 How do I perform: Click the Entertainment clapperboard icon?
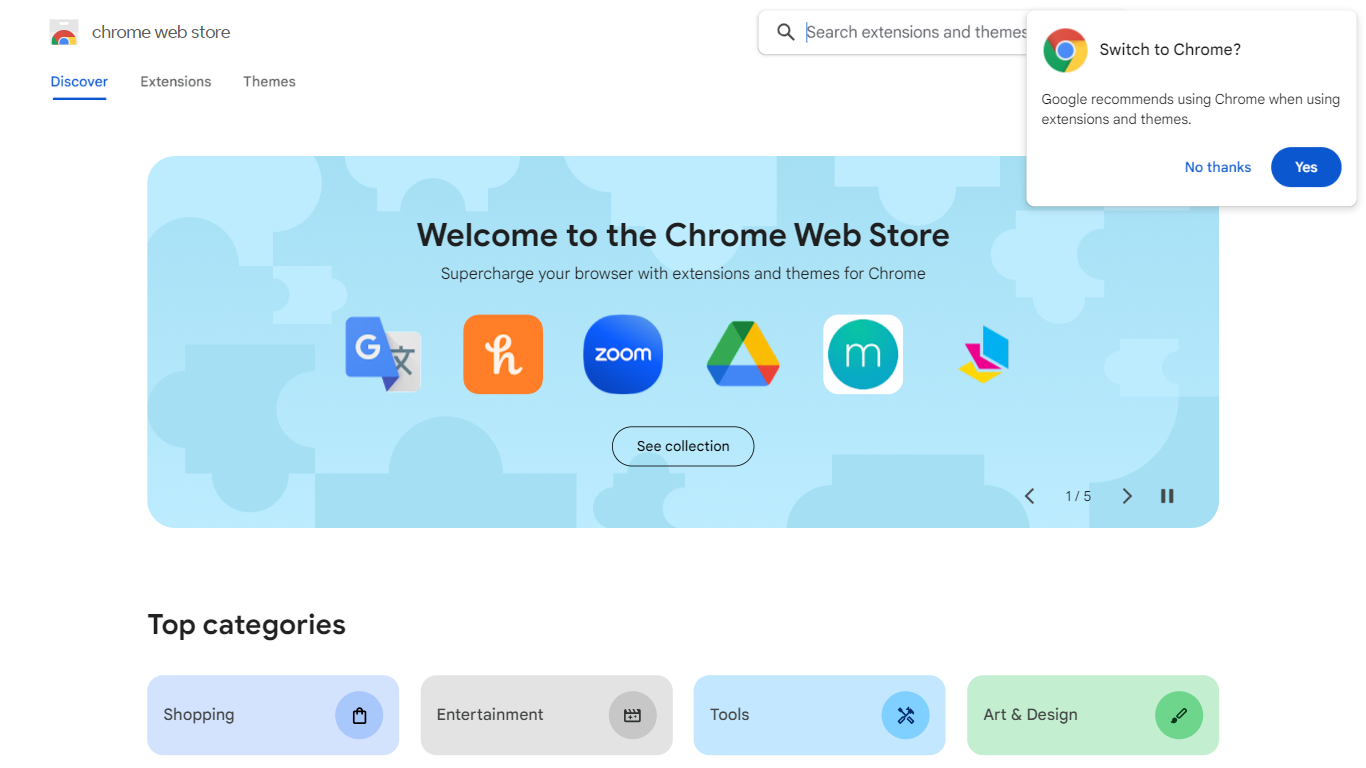coord(632,715)
